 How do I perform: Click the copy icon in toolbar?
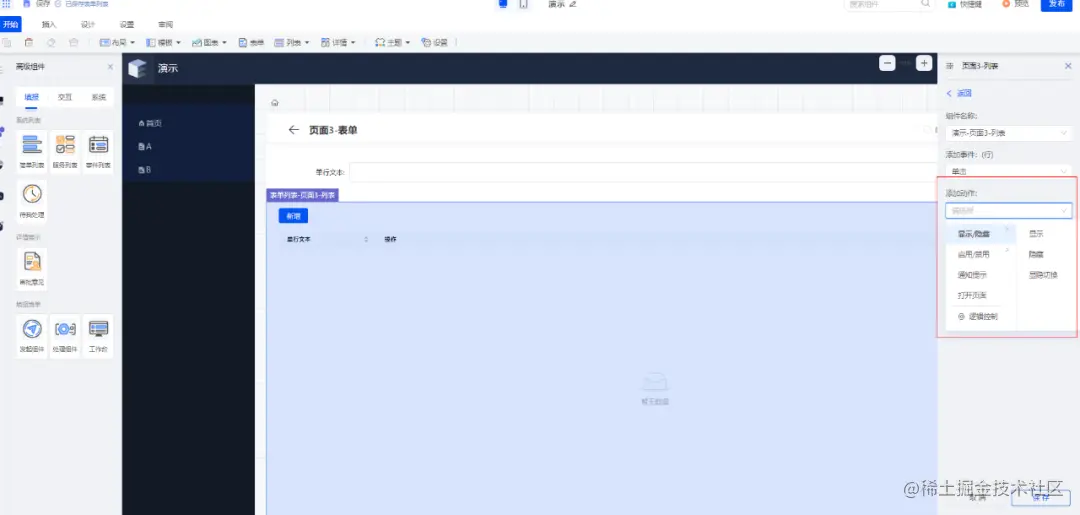[7, 43]
